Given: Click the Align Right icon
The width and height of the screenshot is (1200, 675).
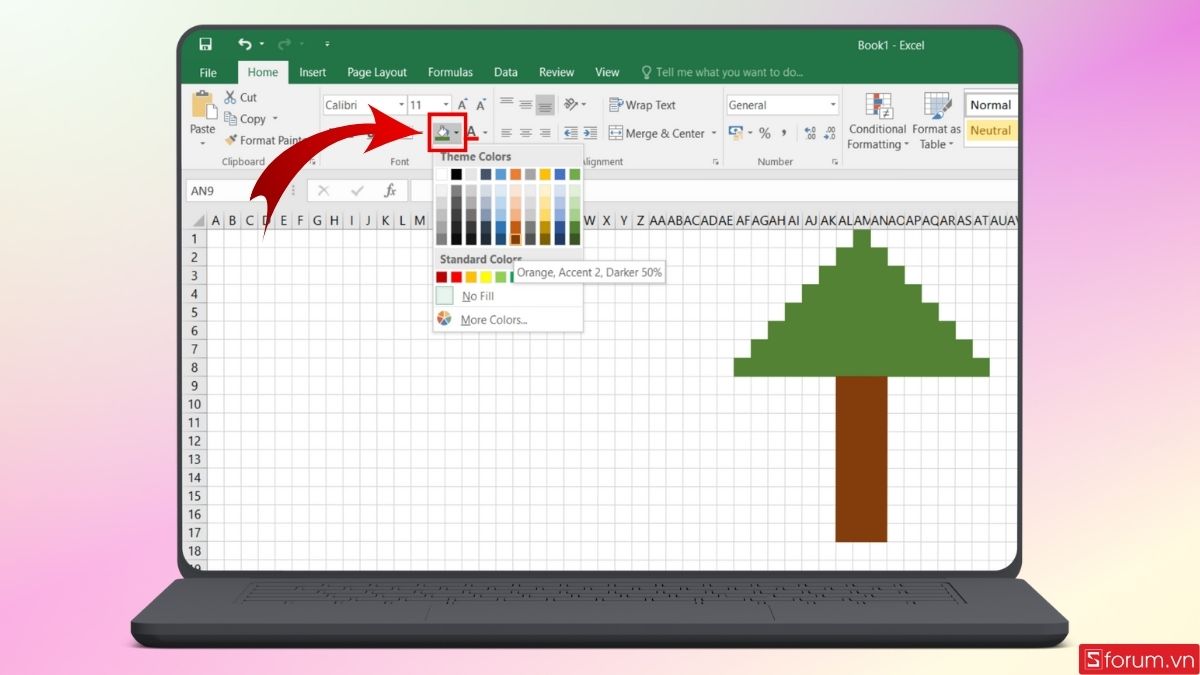Looking at the screenshot, I should pos(545,133).
